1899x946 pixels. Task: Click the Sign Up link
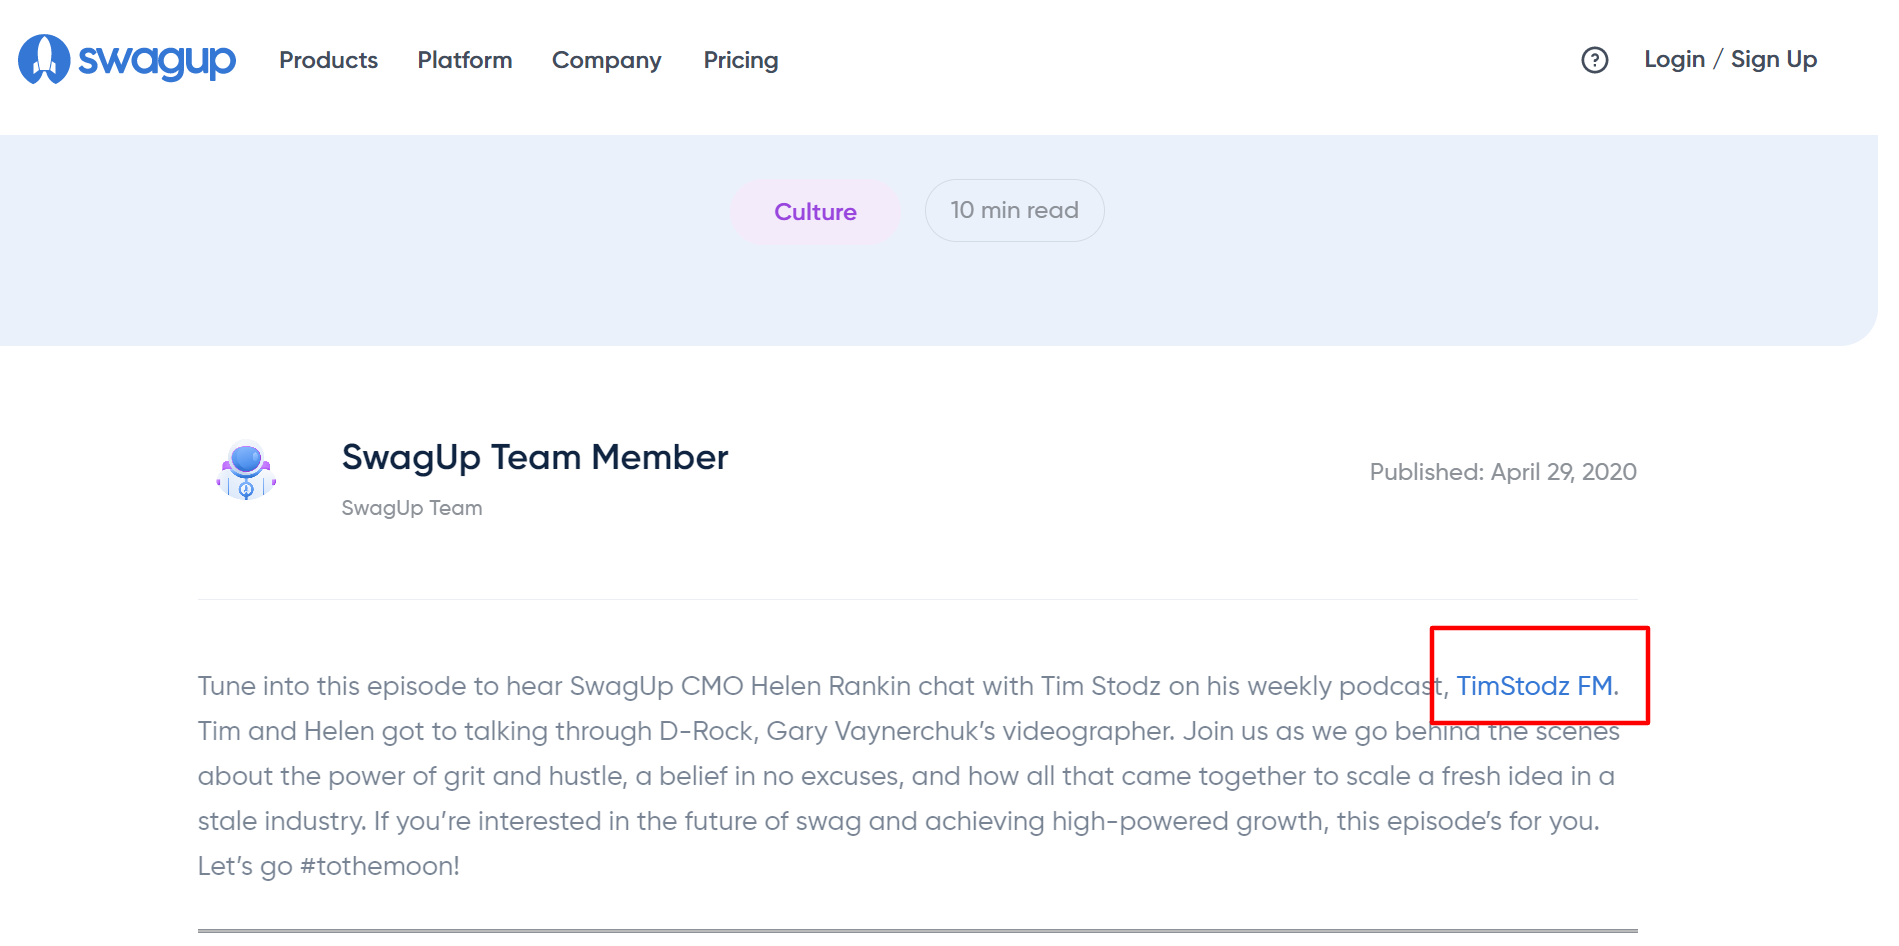tap(1774, 60)
